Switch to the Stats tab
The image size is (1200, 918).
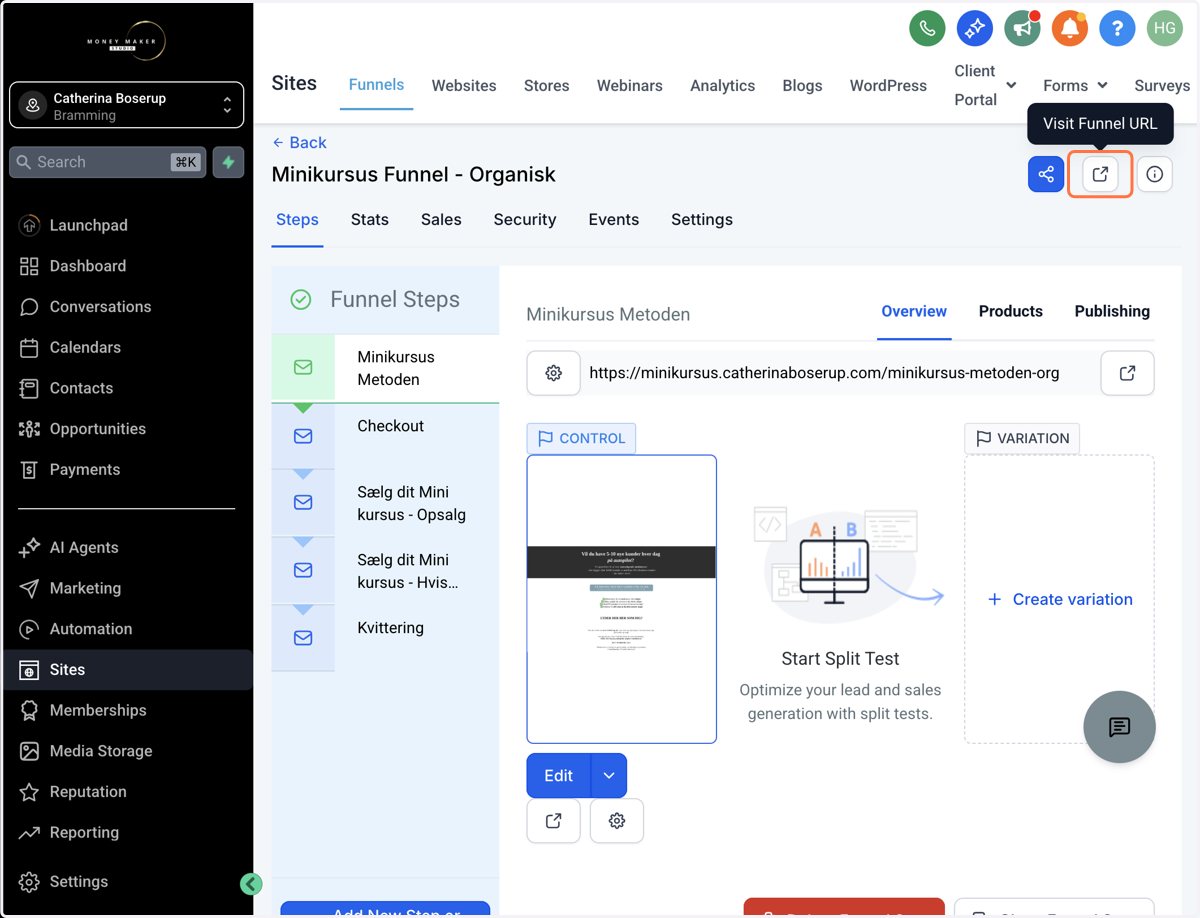tap(370, 219)
